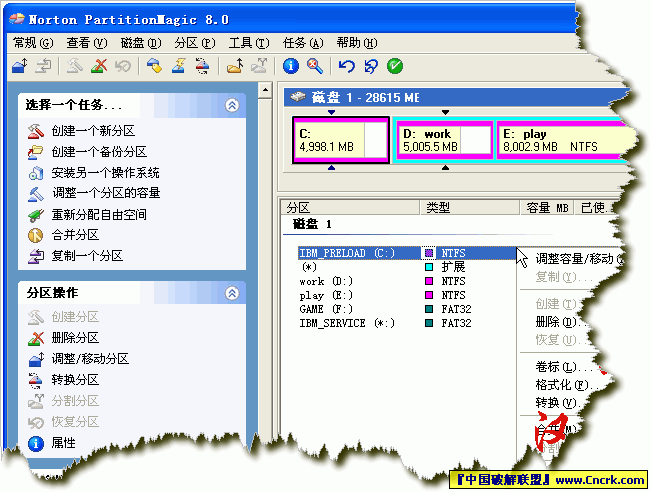Click the 类型 column header
The height and width of the screenshot is (492, 651).
(x=470, y=208)
